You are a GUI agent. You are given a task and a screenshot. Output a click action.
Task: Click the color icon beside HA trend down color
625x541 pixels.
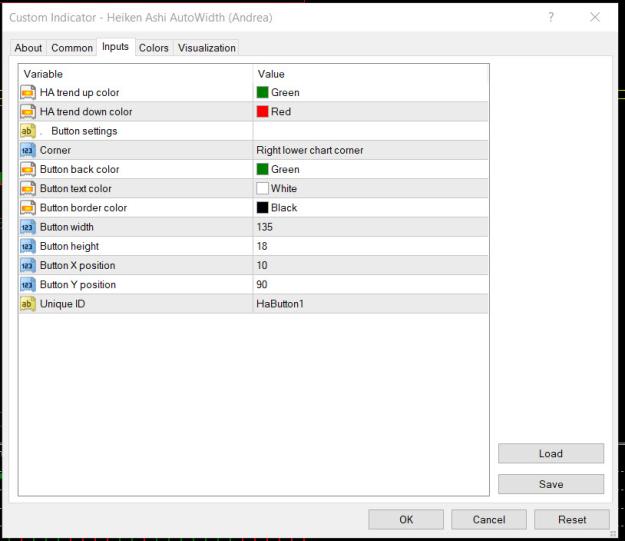28,112
